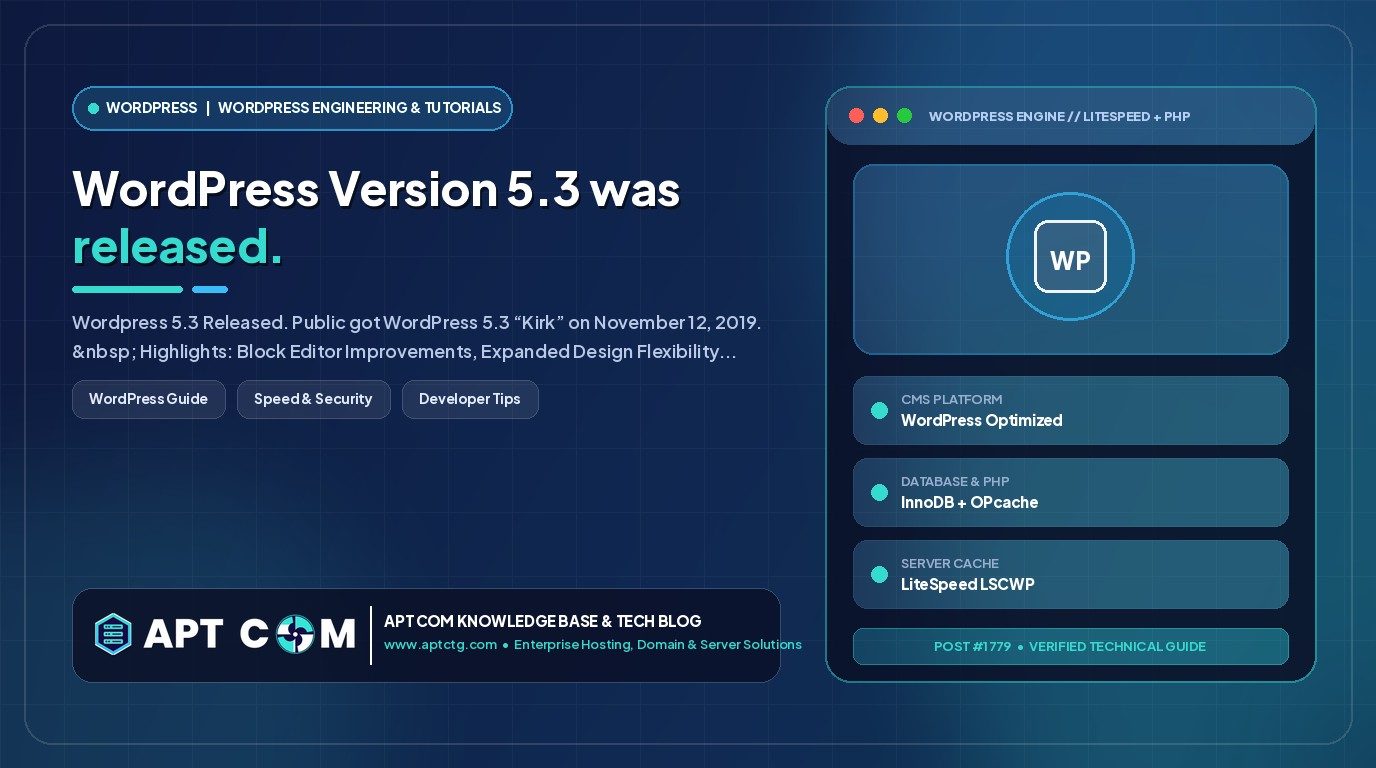
Task: Click the line starting "Wordpress 5.3 Released. Public got"
Action: pos(419,324)
